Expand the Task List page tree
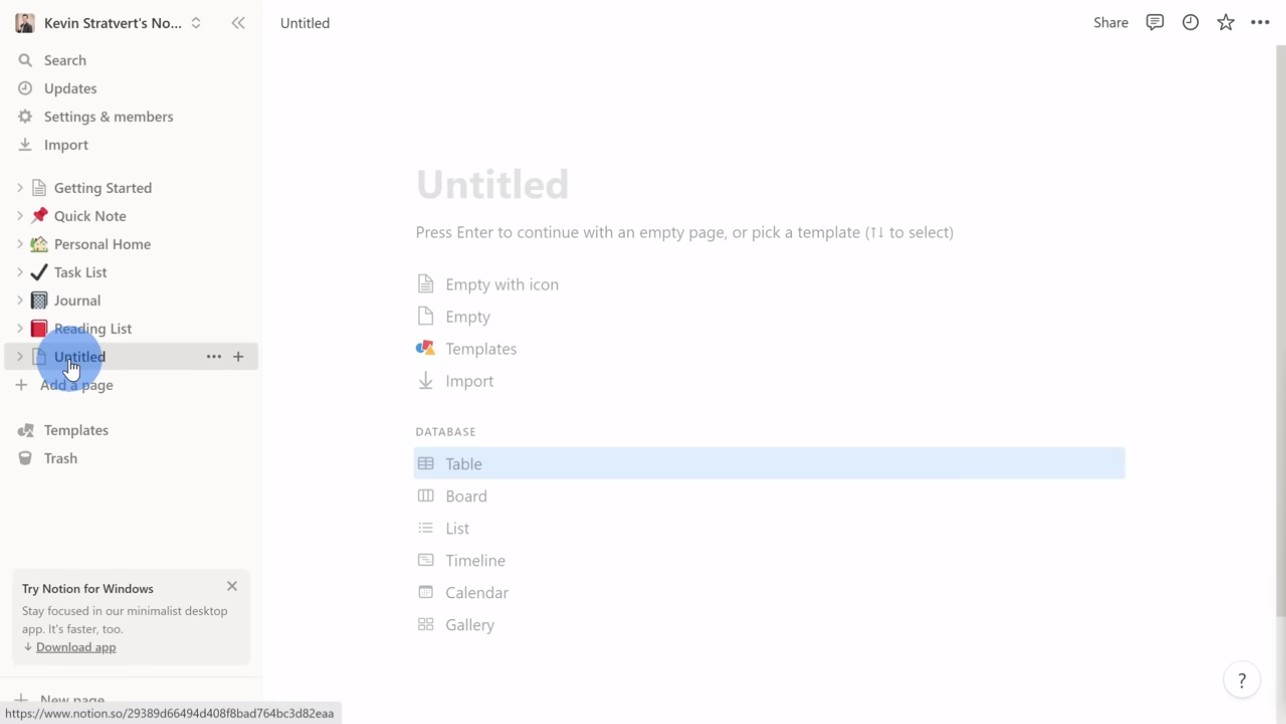This screenshot has height=724, width=1286. [19, 271]
